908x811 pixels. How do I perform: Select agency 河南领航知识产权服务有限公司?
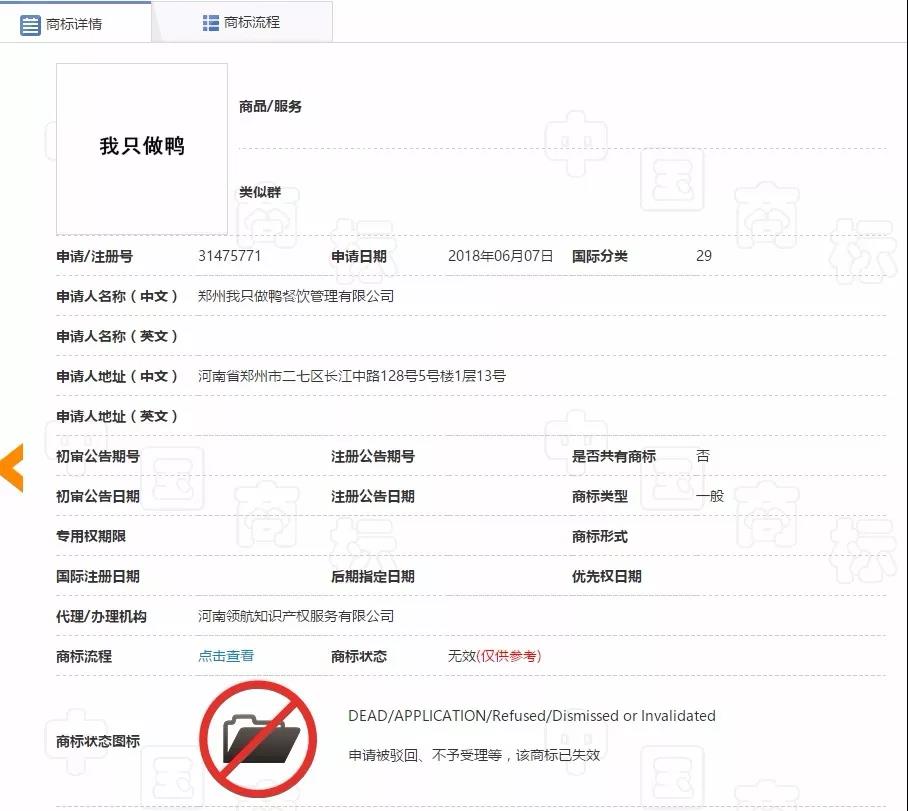tap(296, 616)
